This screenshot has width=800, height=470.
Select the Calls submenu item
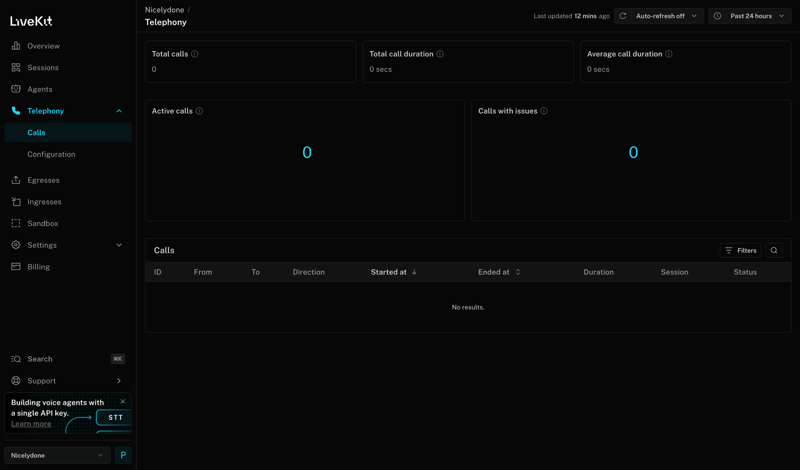(67, 133)
